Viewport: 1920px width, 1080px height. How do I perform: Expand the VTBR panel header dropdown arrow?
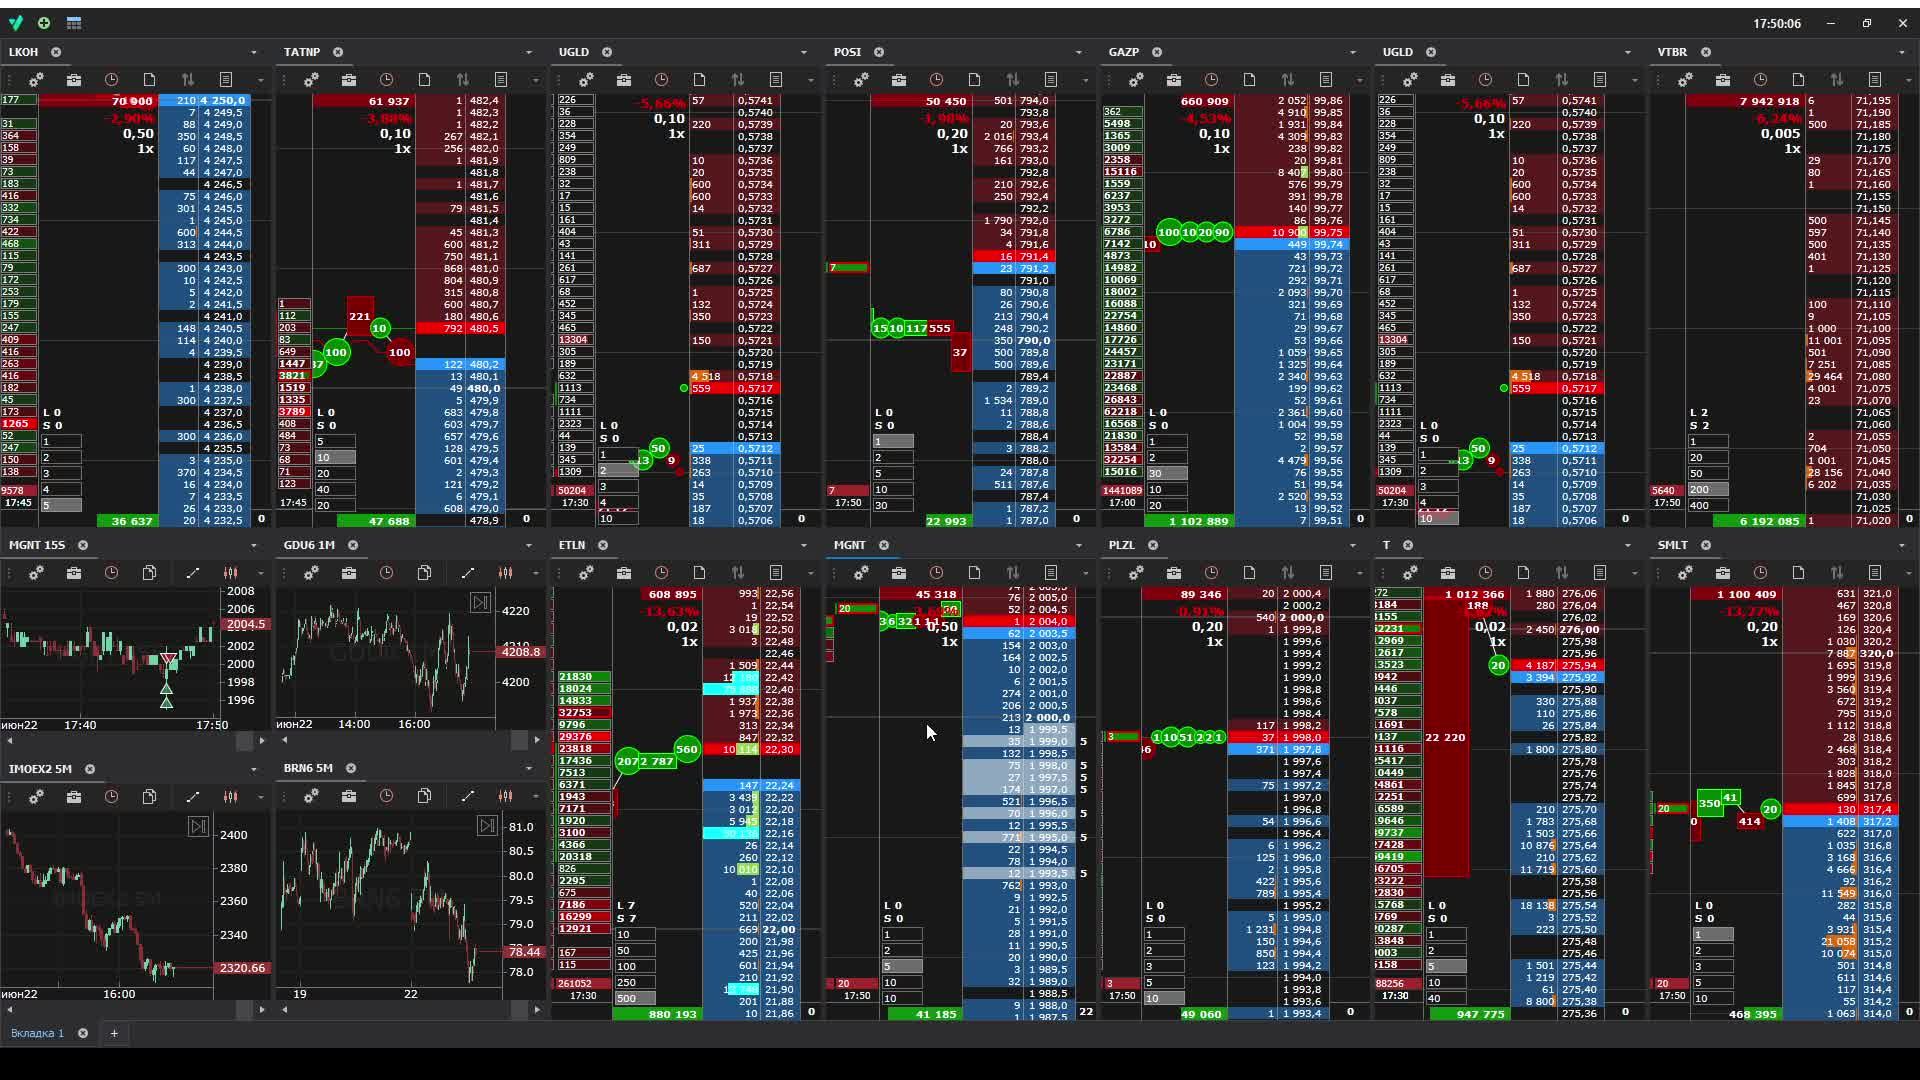pyautogui.click(x=1902, y=52)
